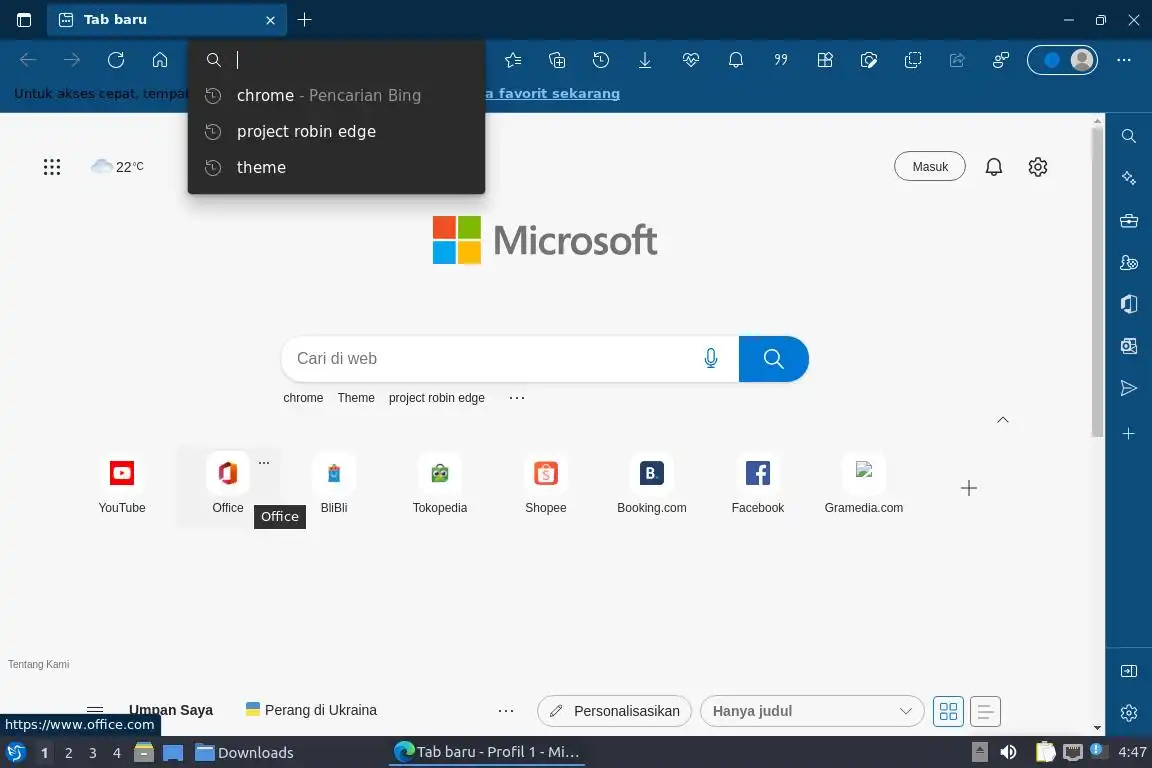Open the YouTube quick link
Image resolution: width=1152 pixels, height=768 pixels.
[x=122, y=486]
